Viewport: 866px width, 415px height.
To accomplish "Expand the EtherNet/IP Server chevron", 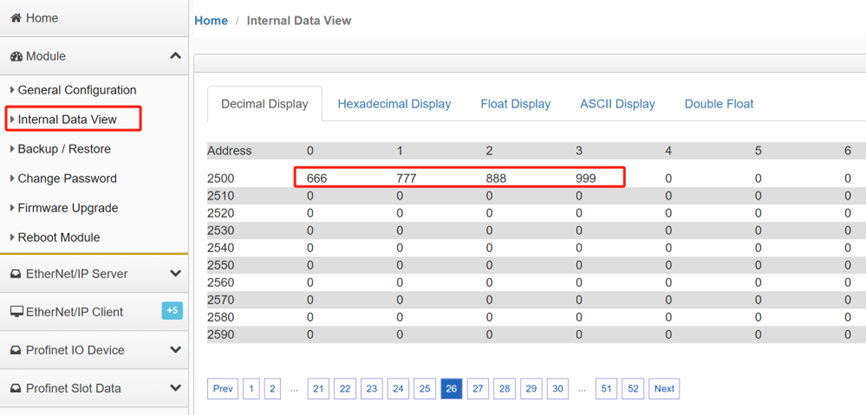I will [x=176, y=274].
